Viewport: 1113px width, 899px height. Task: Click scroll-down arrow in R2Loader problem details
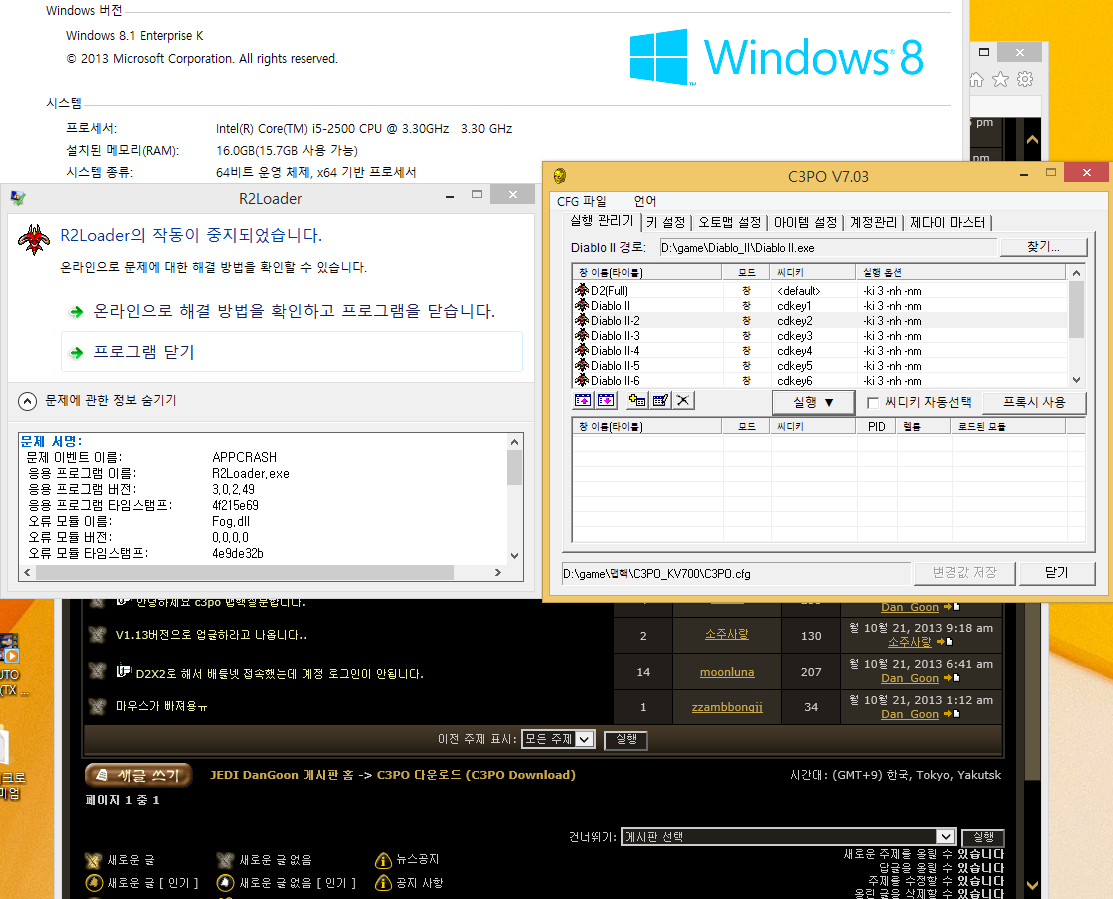(515, 556)
